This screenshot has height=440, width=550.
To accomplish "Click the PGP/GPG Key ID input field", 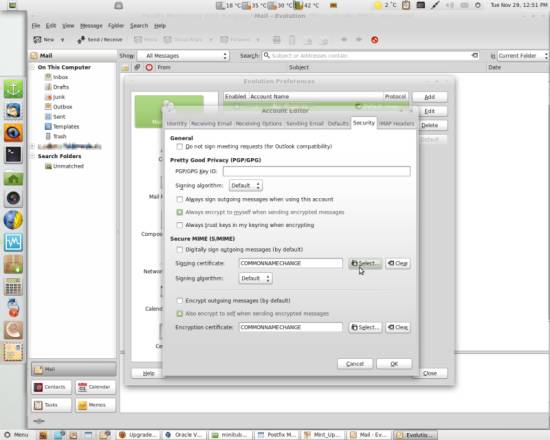I will click(316, 171).
